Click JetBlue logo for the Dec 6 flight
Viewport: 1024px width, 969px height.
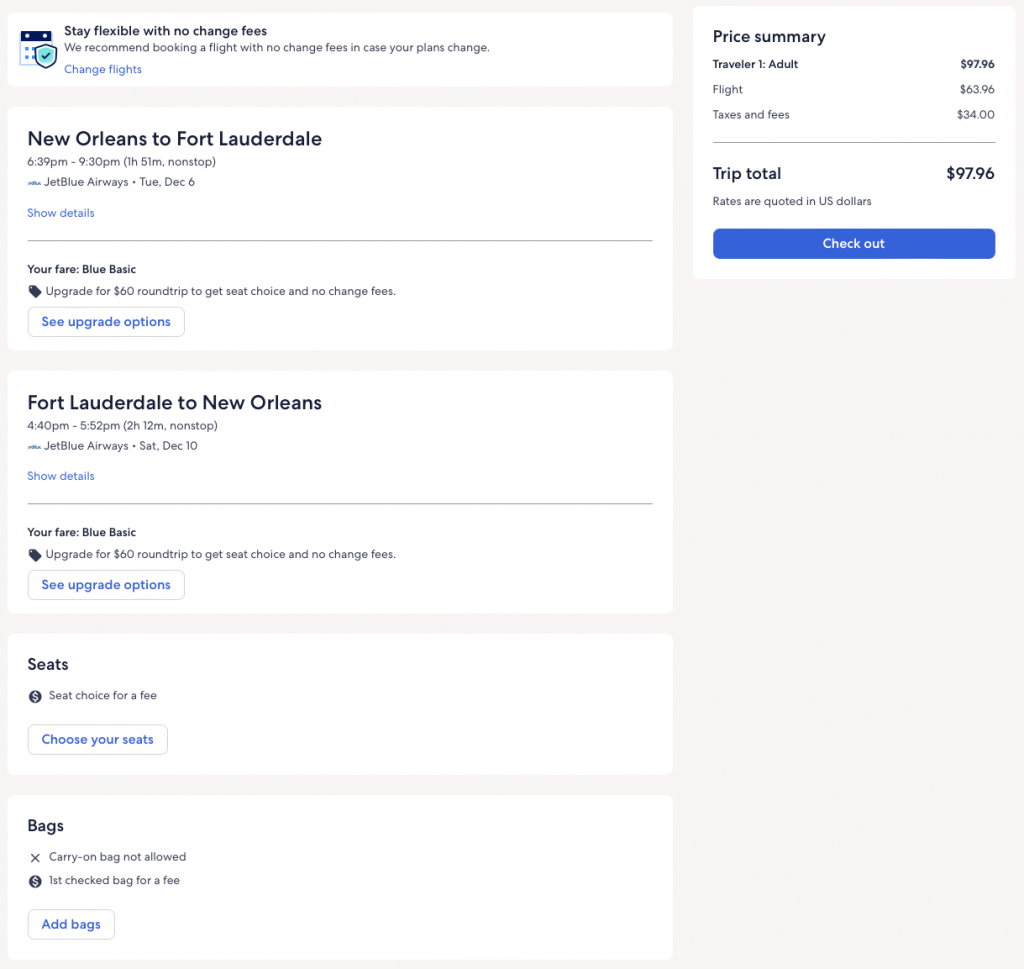[34, 183]
